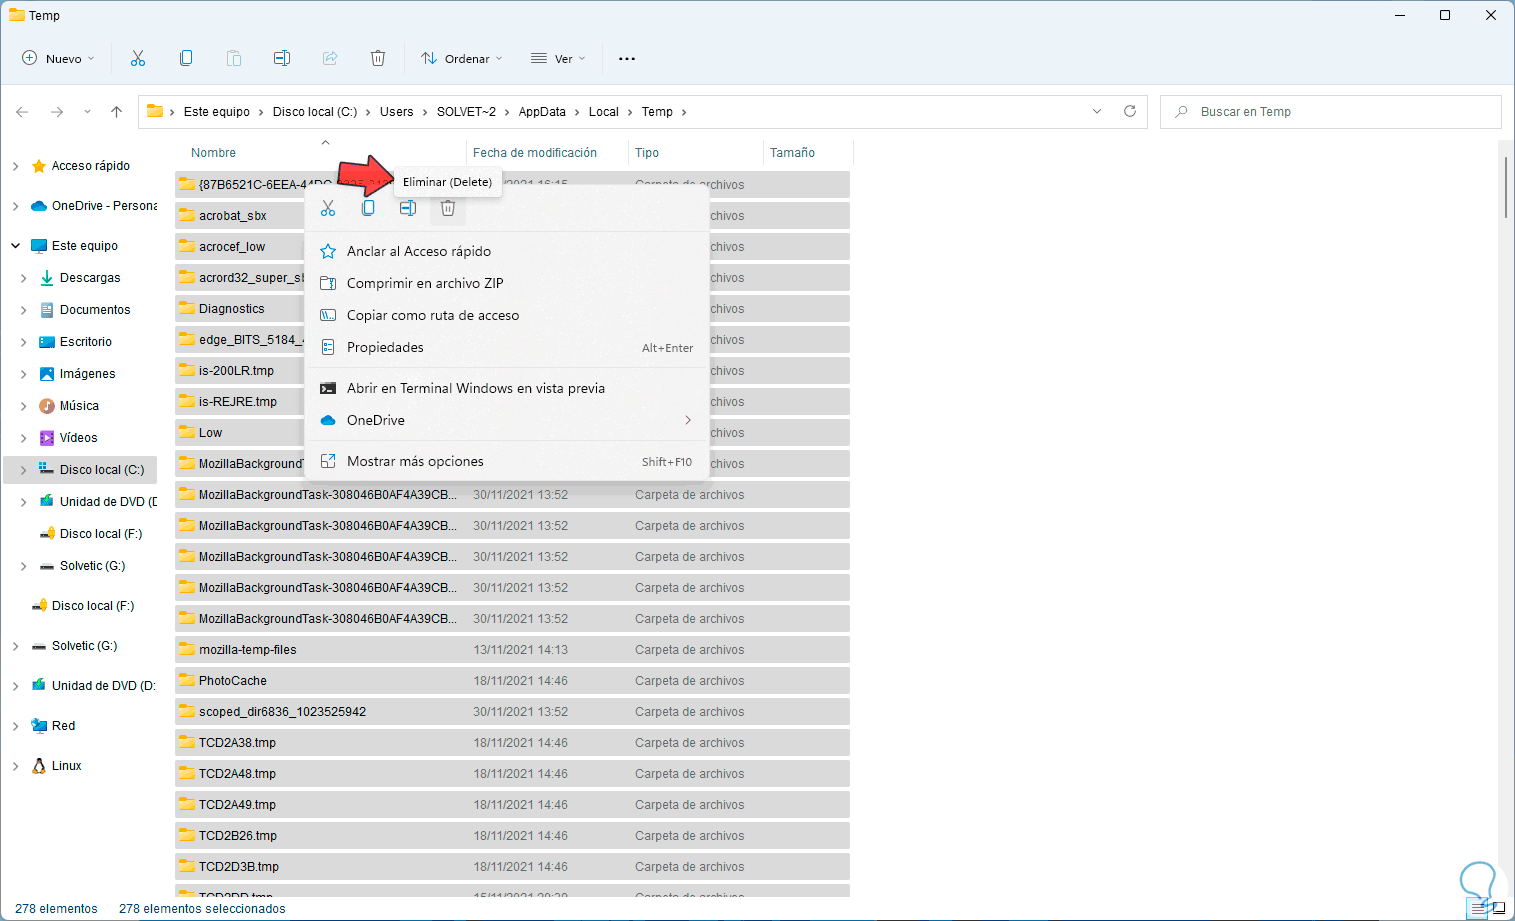Select the mozilla-temp-files folder
1515x921 pixels.
click(512, 650)
